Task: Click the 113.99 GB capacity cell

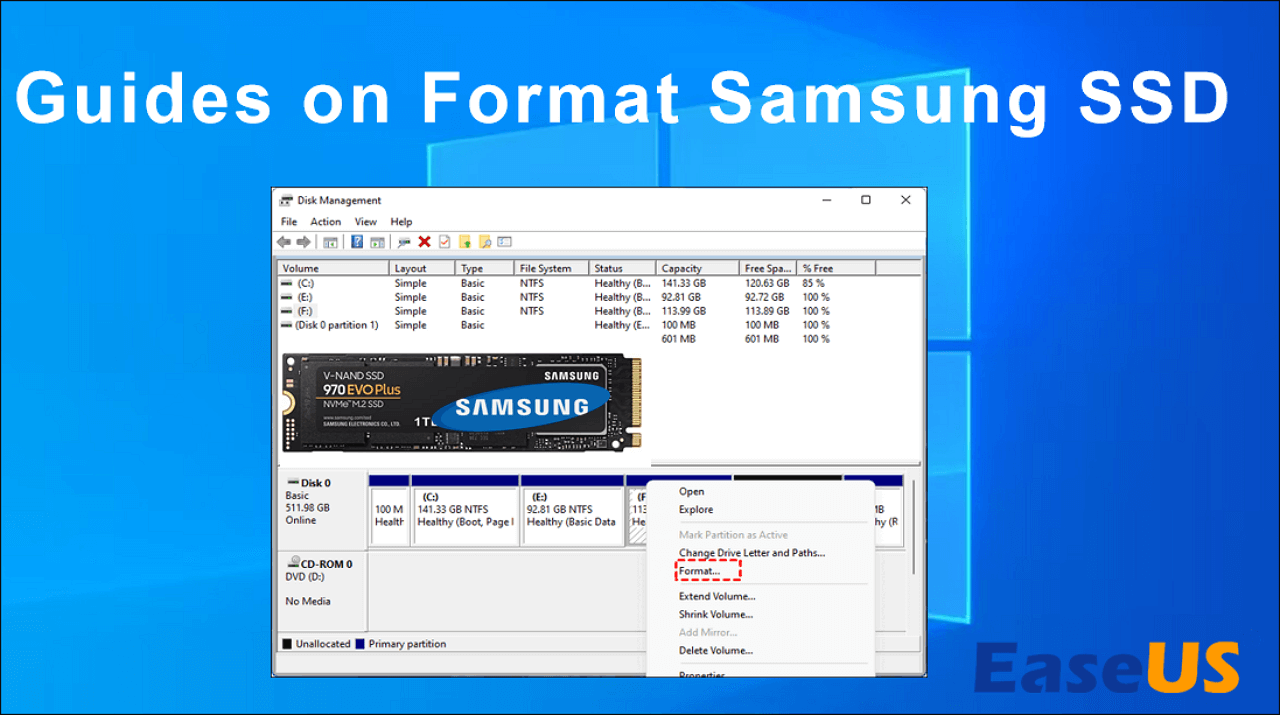Action: pos(683,312)
